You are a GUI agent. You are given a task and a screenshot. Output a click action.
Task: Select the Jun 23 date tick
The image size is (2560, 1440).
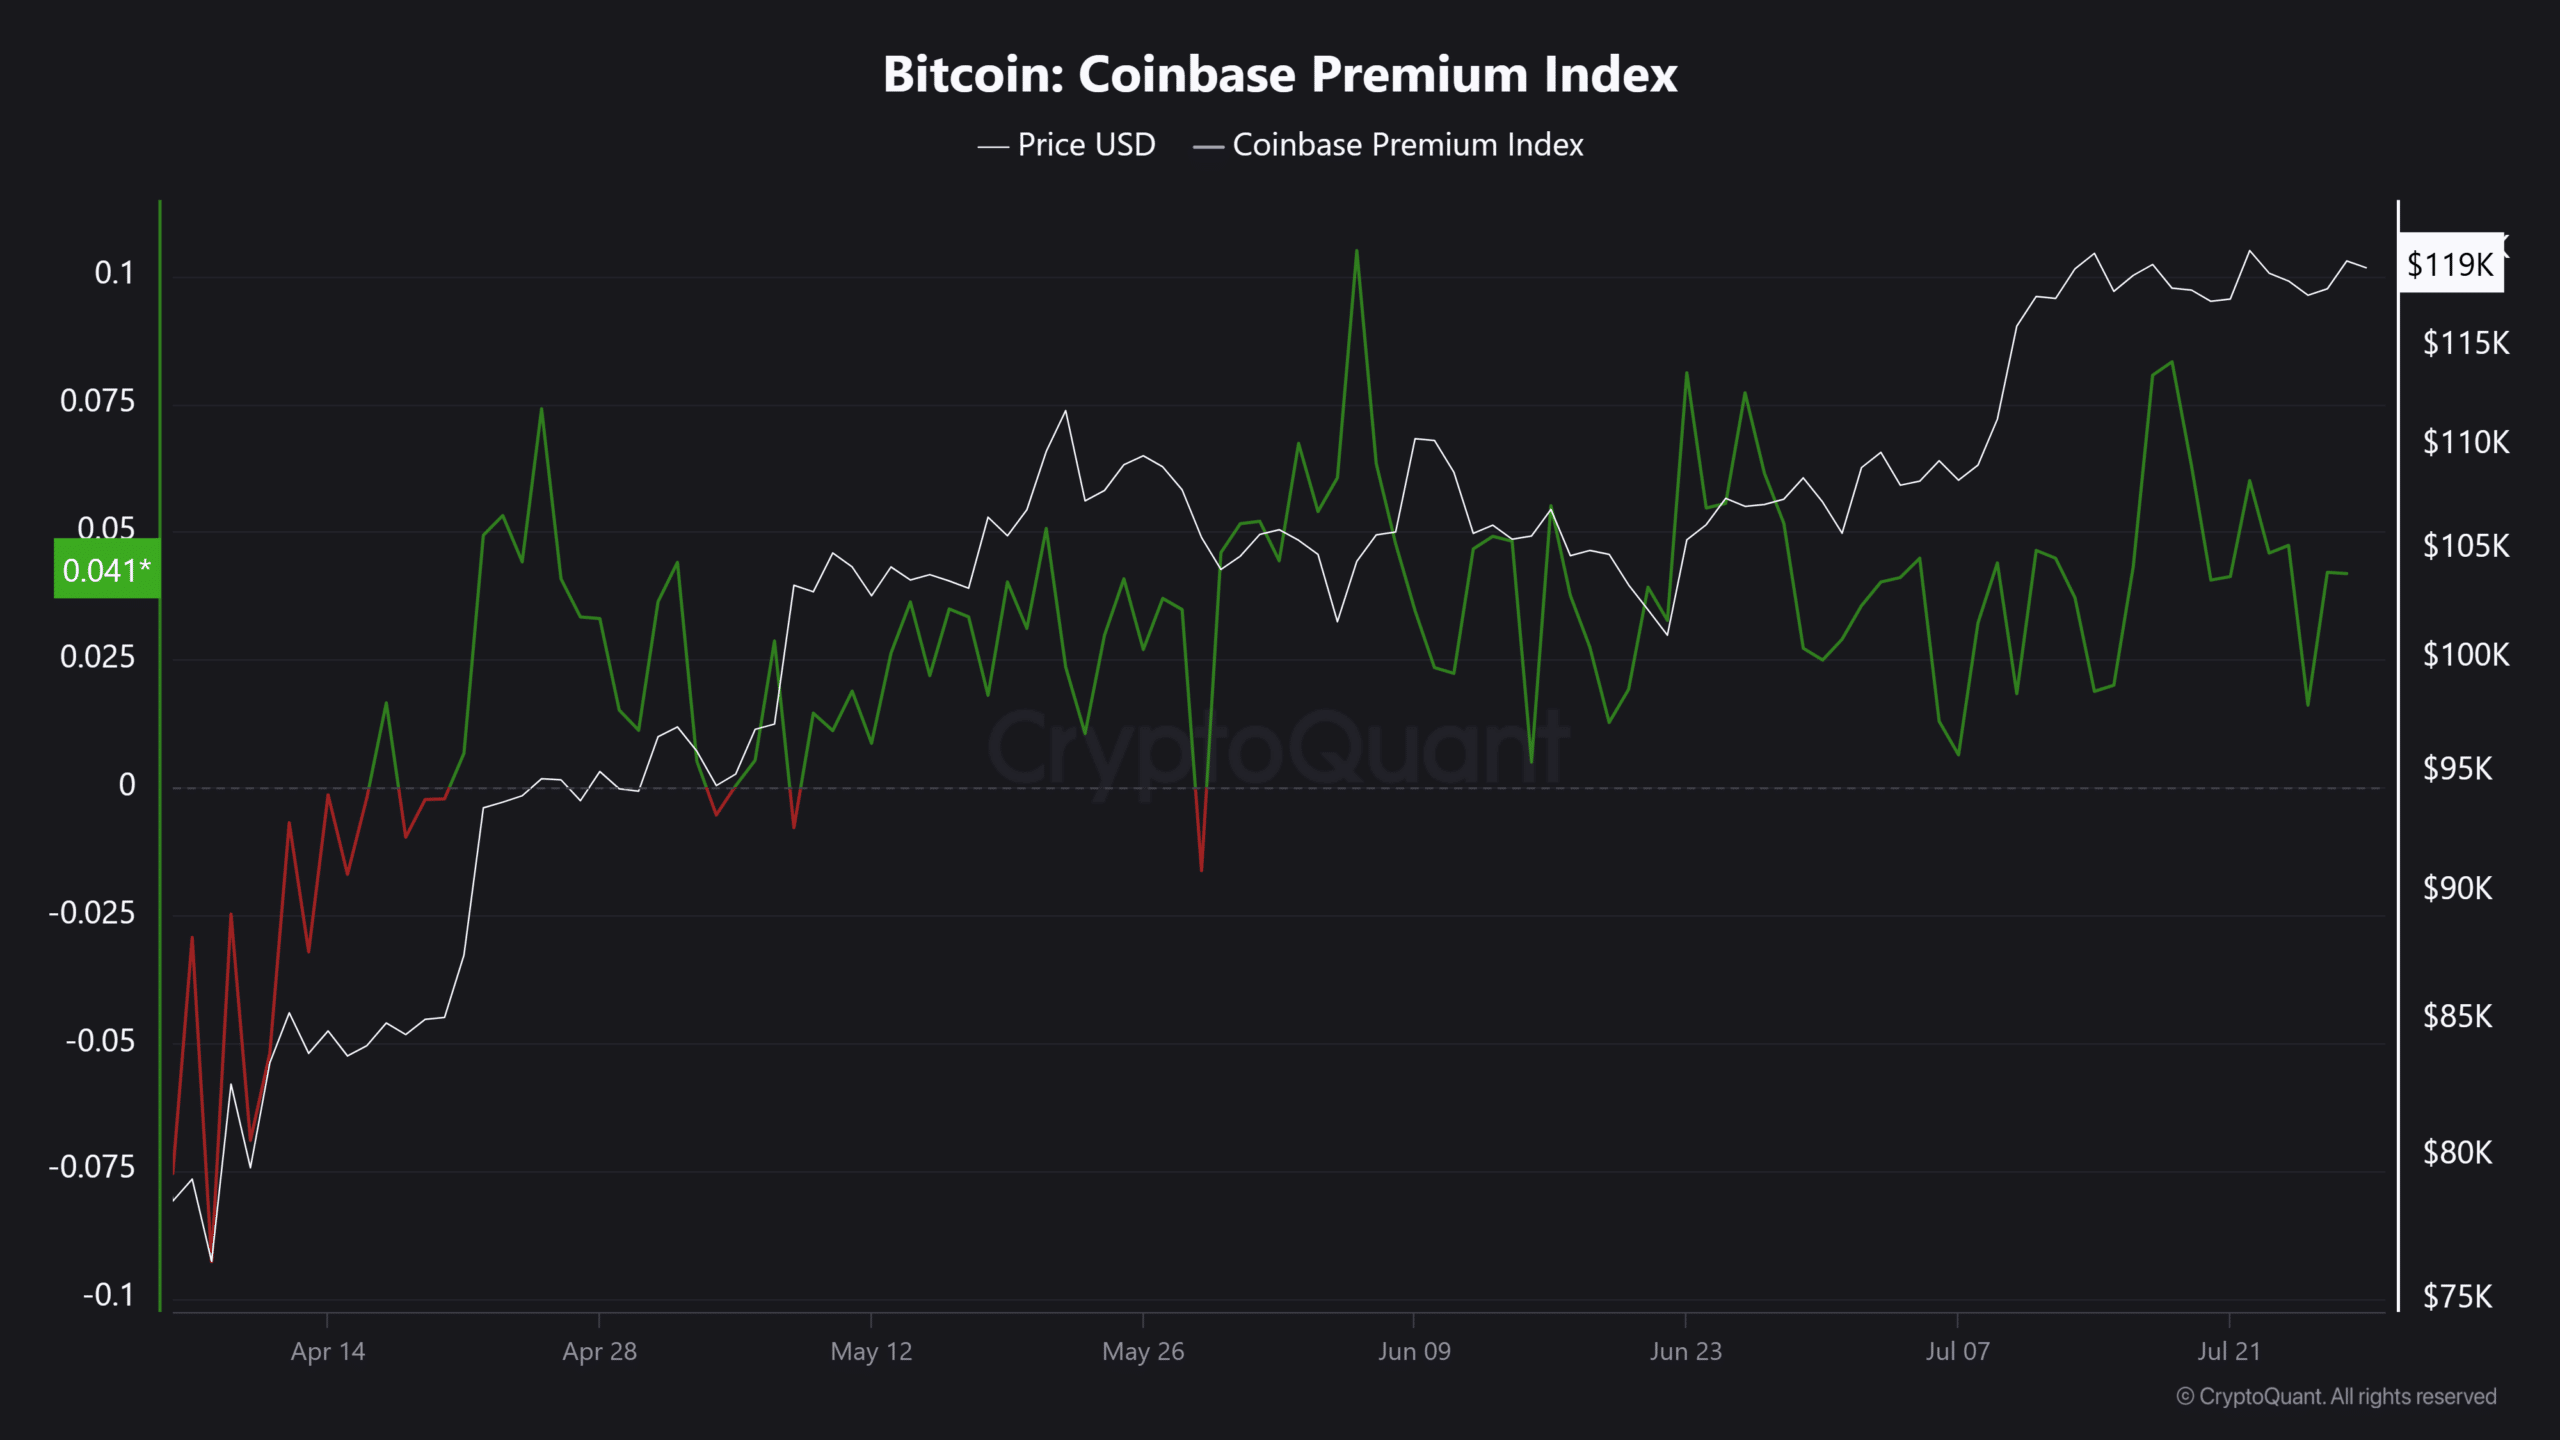click(x=1686, y=1351)
